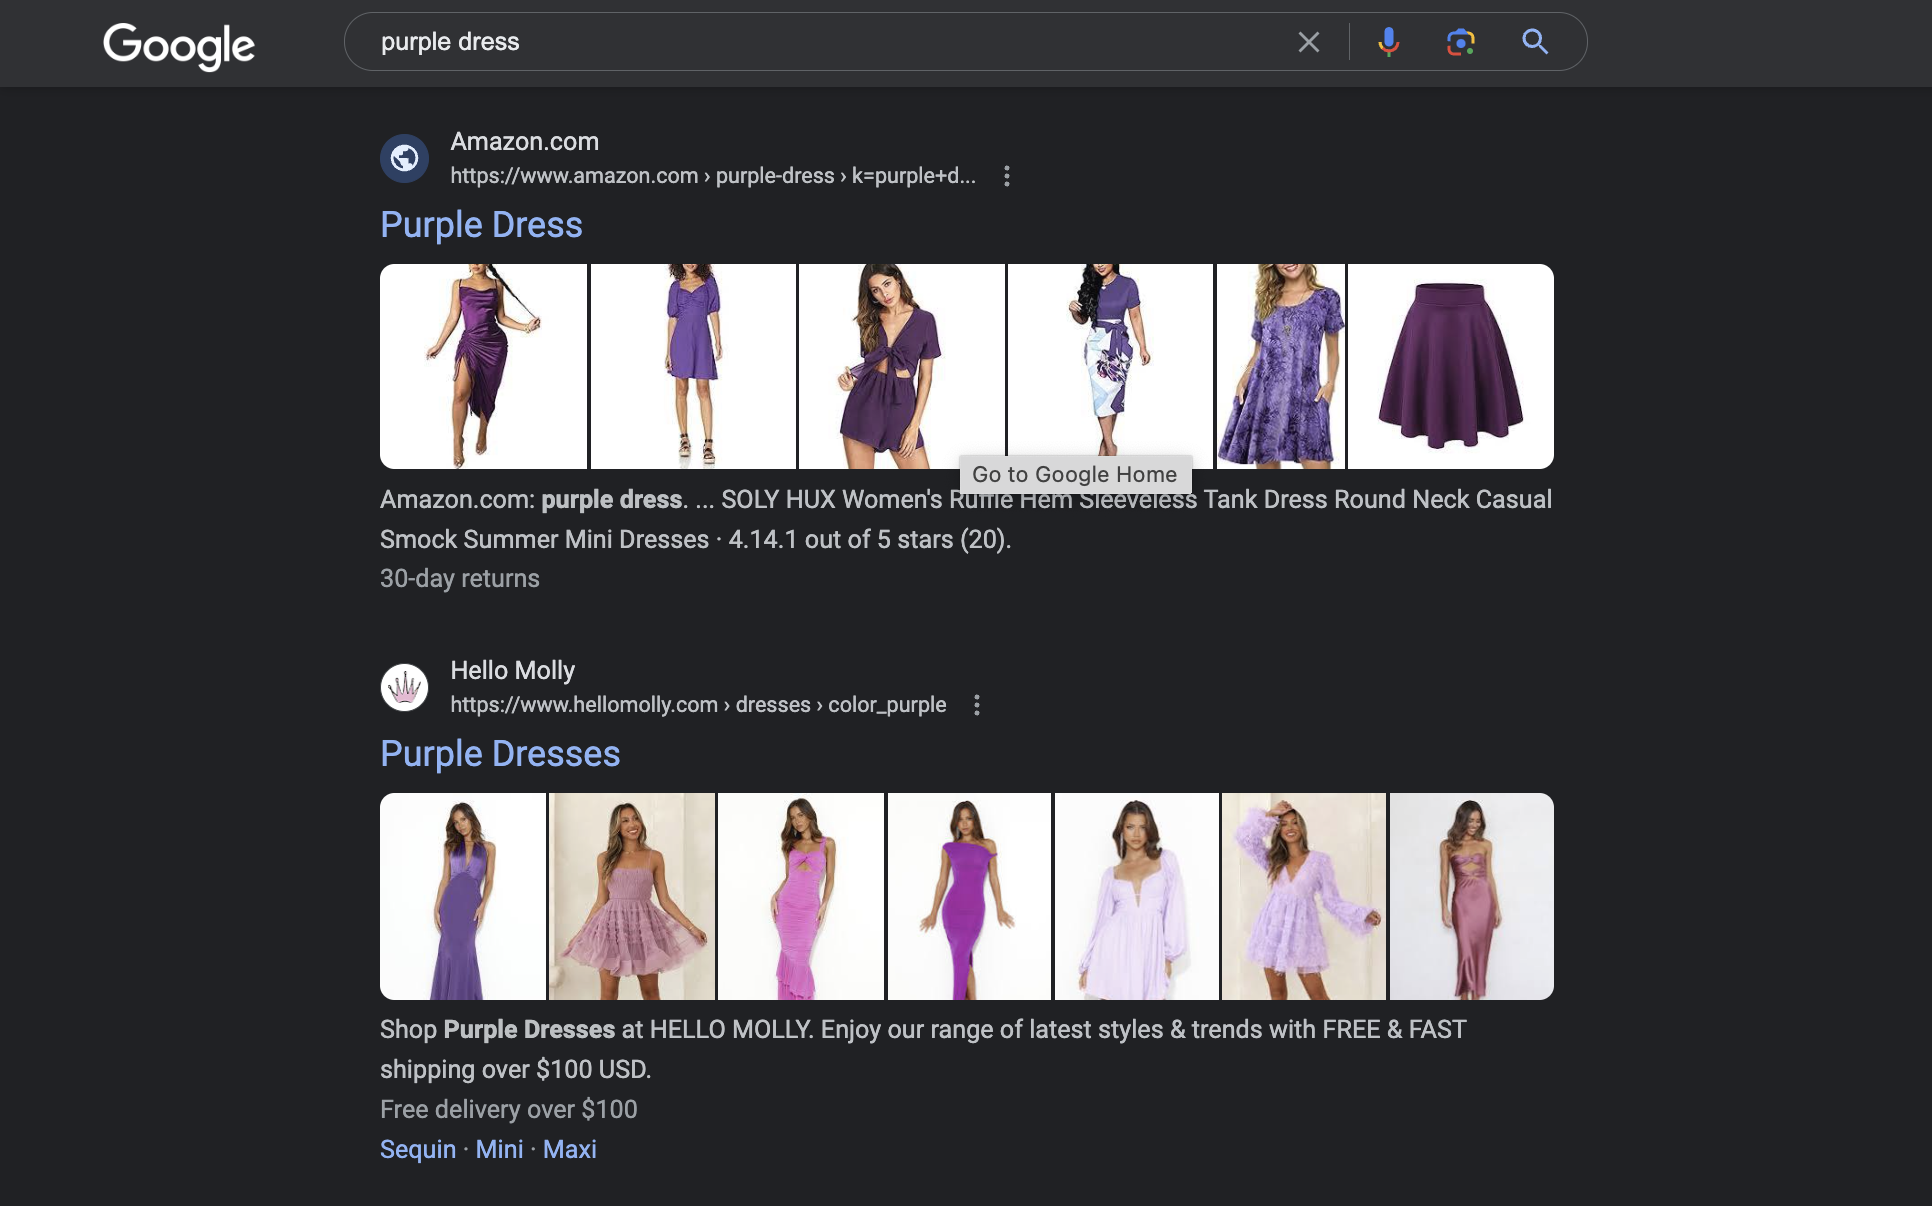Click the Hello Molly hellomolly.com URL breadcrumb
Image resolution: width=1932 pixels, height=1206 pixels.
(x=698, y=705)
